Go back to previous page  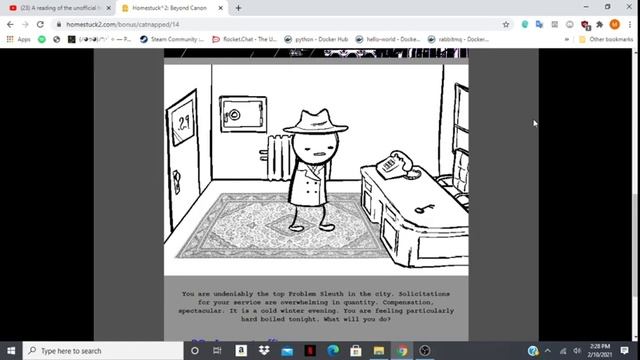pyautogui.click(x=10, y=24)
